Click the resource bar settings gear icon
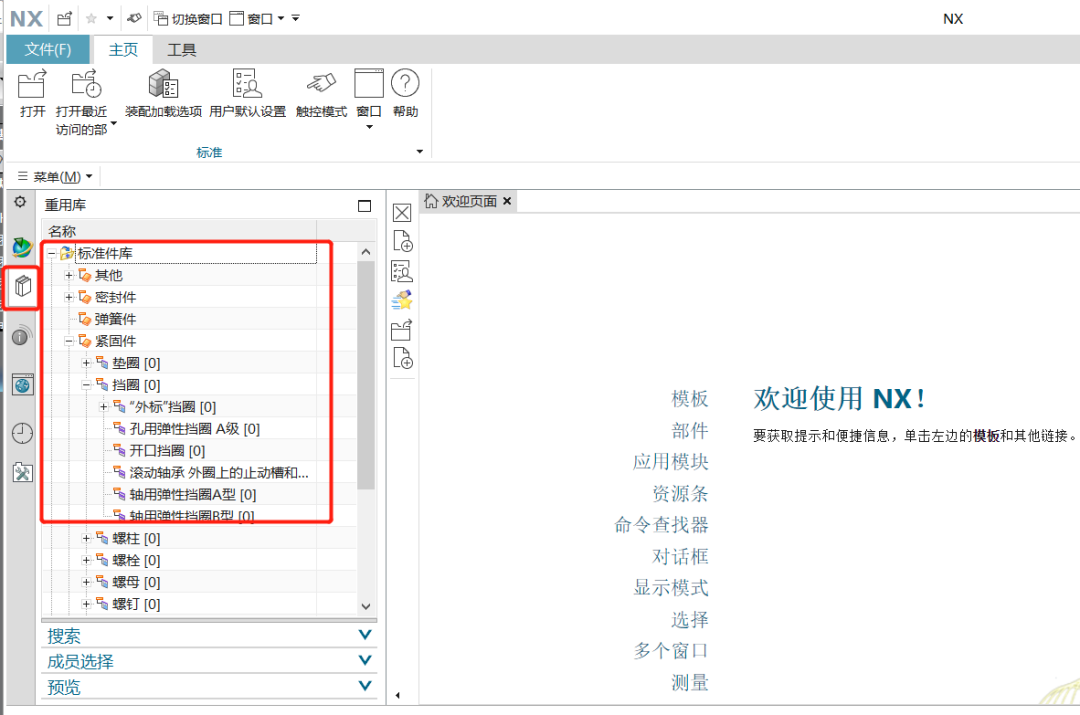 (x=20, y=202)
